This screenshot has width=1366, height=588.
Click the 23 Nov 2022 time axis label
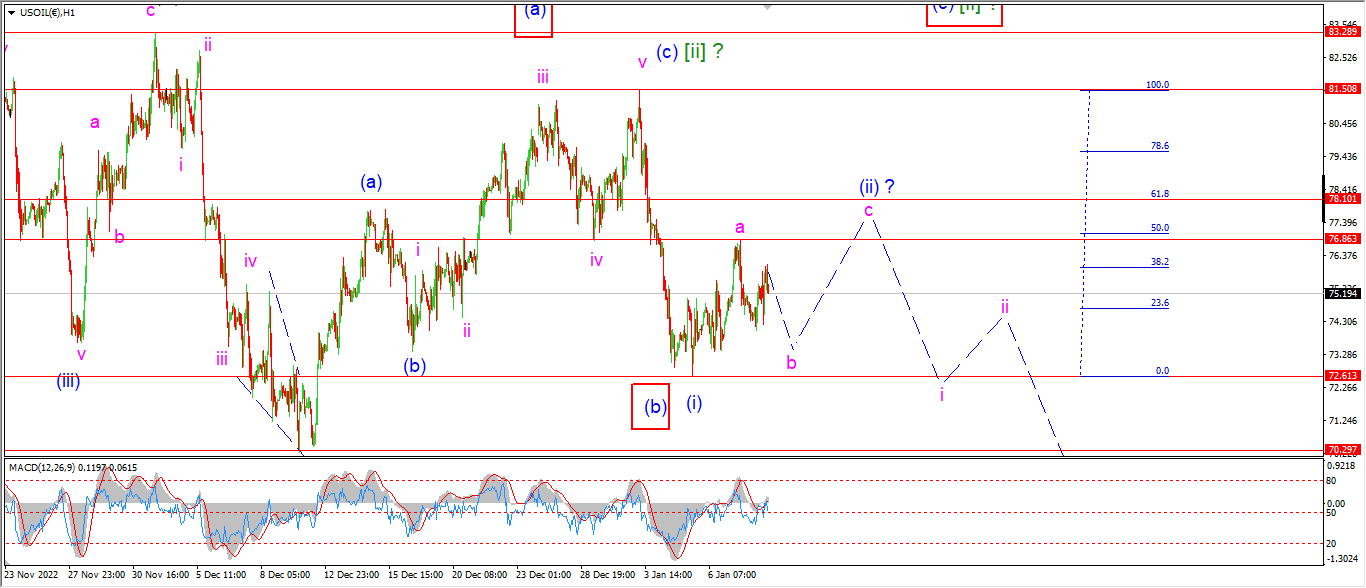tap(33, 575)
